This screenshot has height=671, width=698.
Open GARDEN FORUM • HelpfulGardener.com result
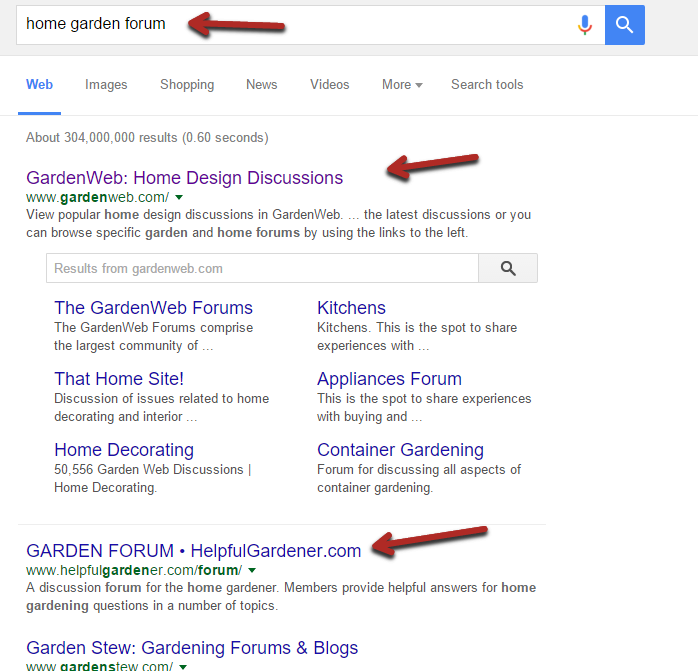(x=193, y=551)
